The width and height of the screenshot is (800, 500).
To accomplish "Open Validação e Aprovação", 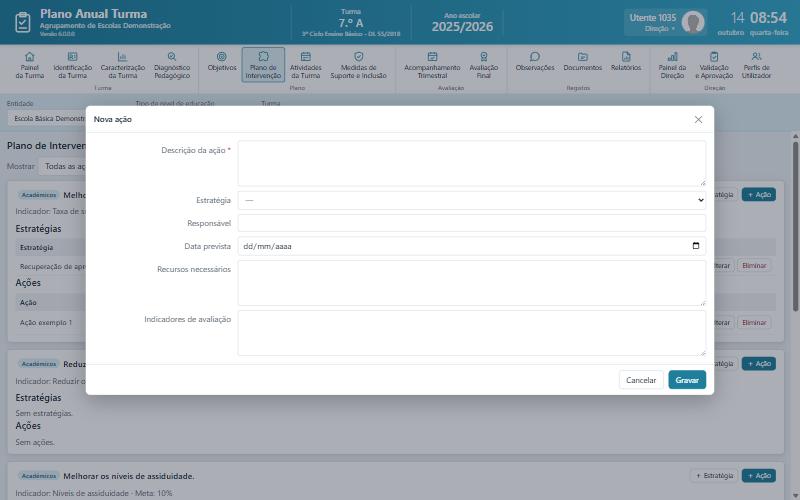I will click(714, 65).
